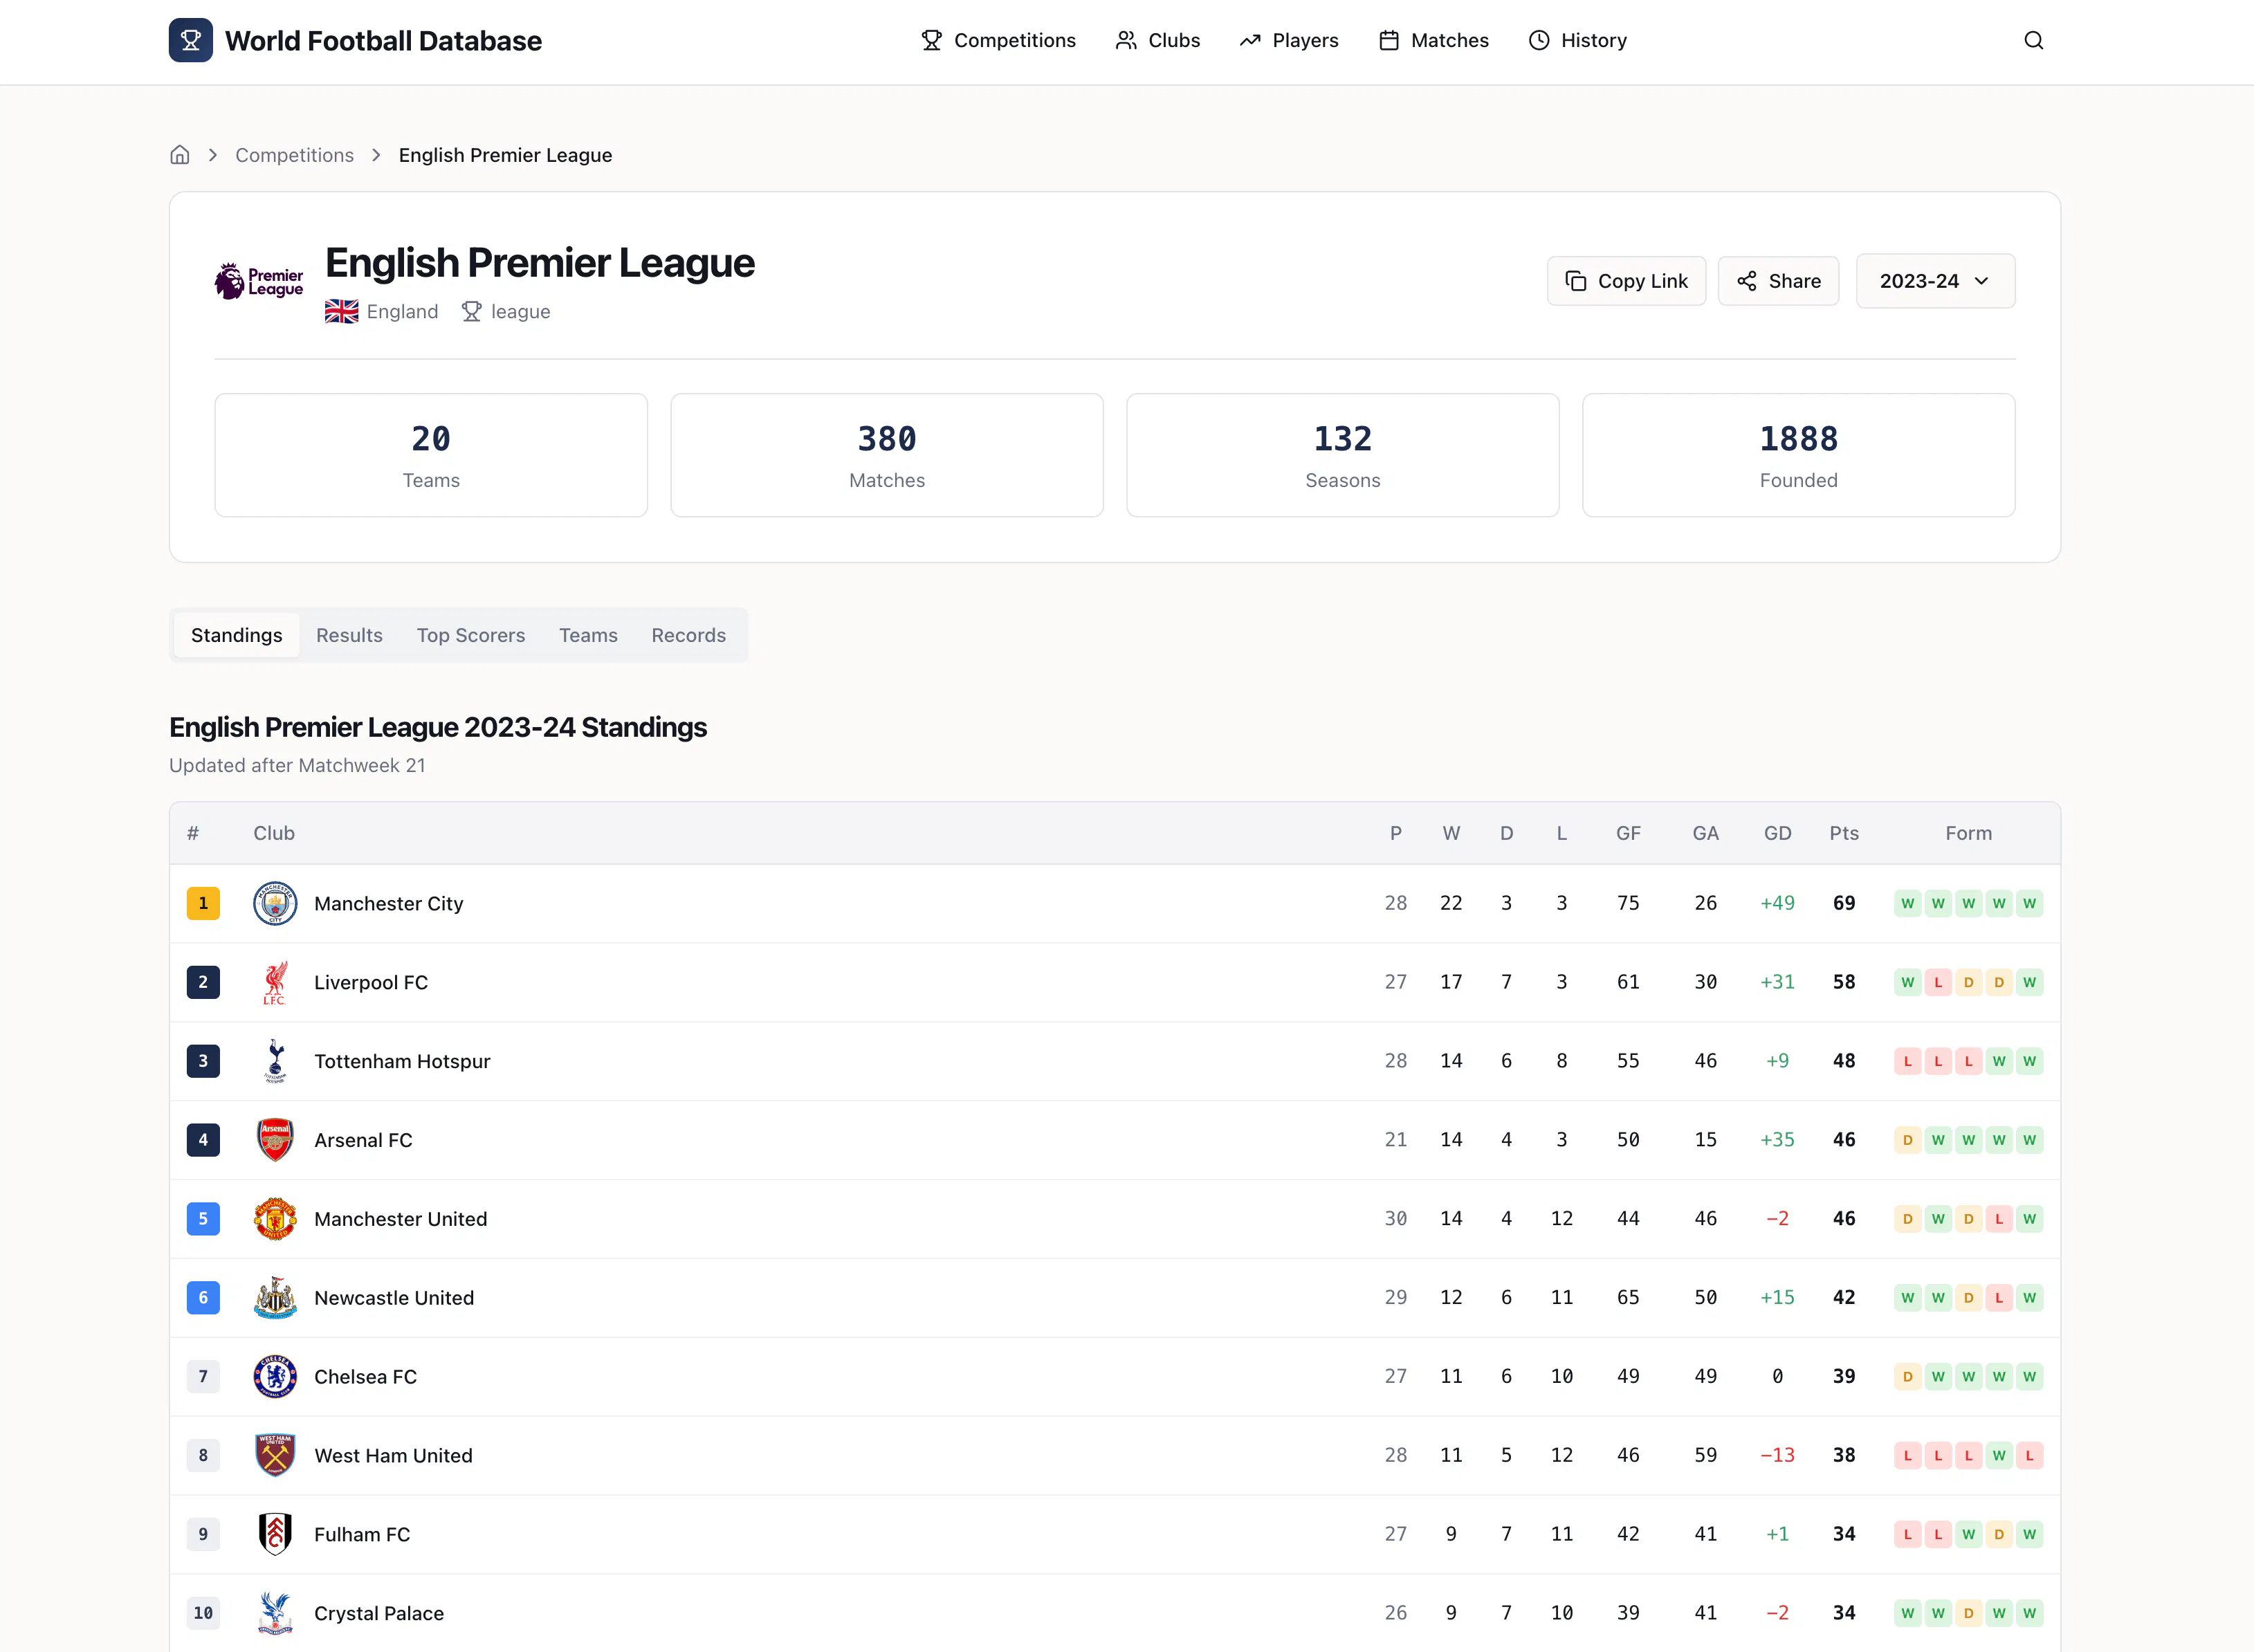Screen dimensions: 2254x1652
Task: Go to Competitions breadcrumb link
Action: (x=294, y=155)
